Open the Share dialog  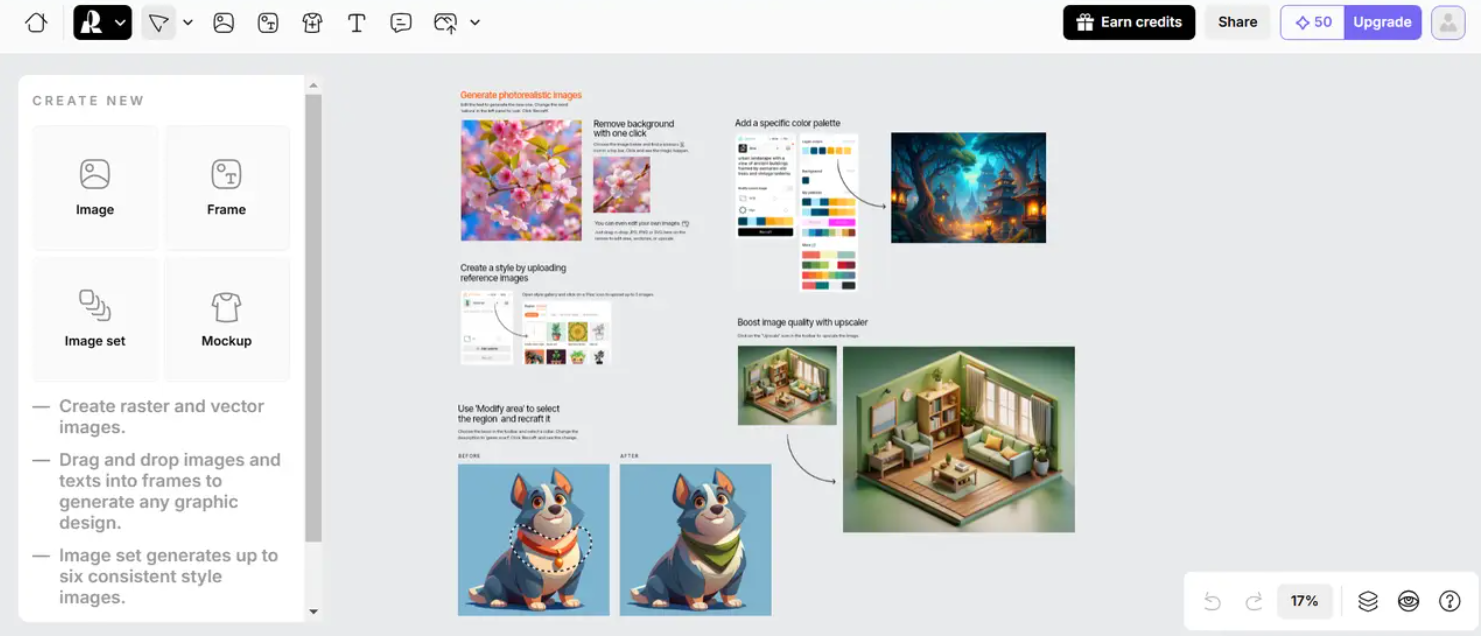point(1237,22)
